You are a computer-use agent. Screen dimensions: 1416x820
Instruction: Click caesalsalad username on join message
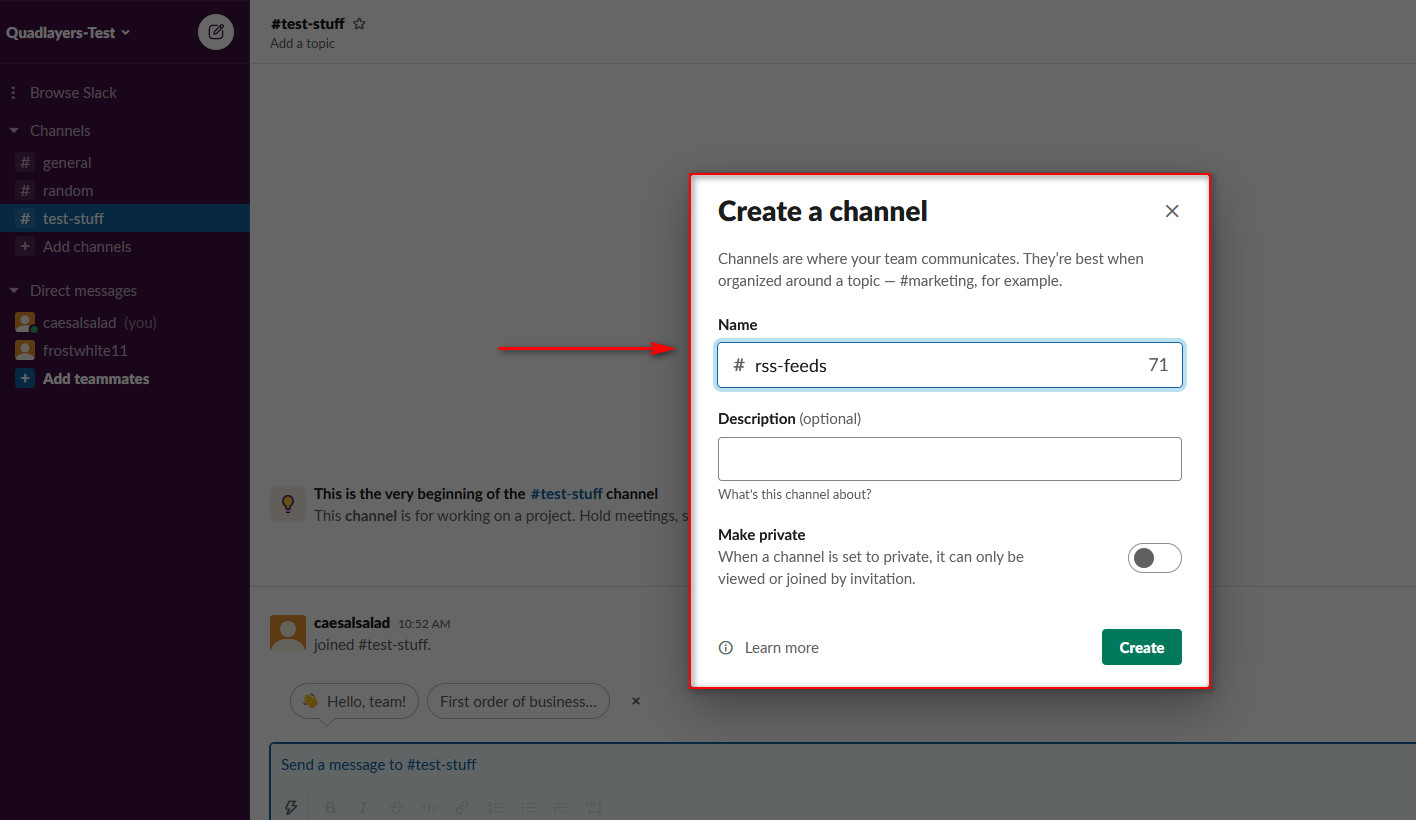pos(352,622)
